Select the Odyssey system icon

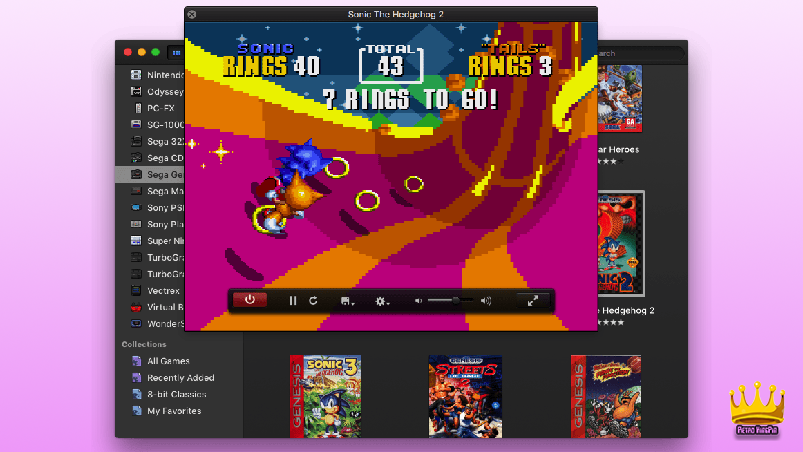(x=136, y=92)
